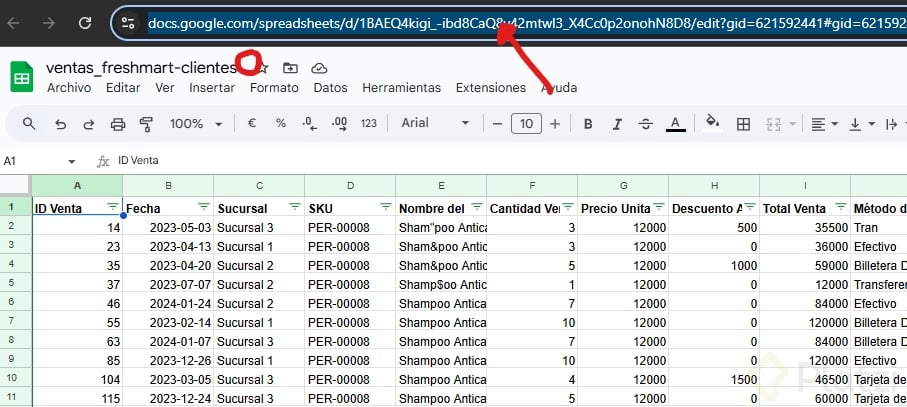
Task: Open the Insertar menu
Action: pos(212,88)
